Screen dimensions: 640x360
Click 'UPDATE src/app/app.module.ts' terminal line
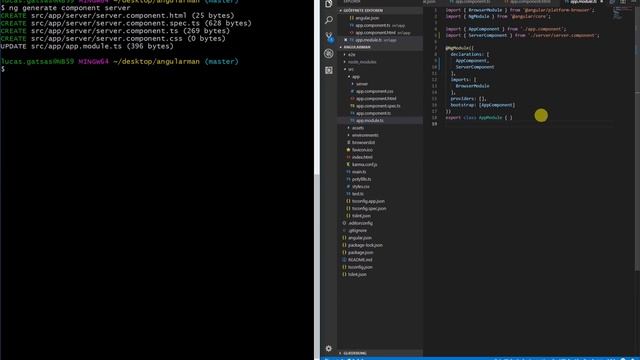(87, 47)
